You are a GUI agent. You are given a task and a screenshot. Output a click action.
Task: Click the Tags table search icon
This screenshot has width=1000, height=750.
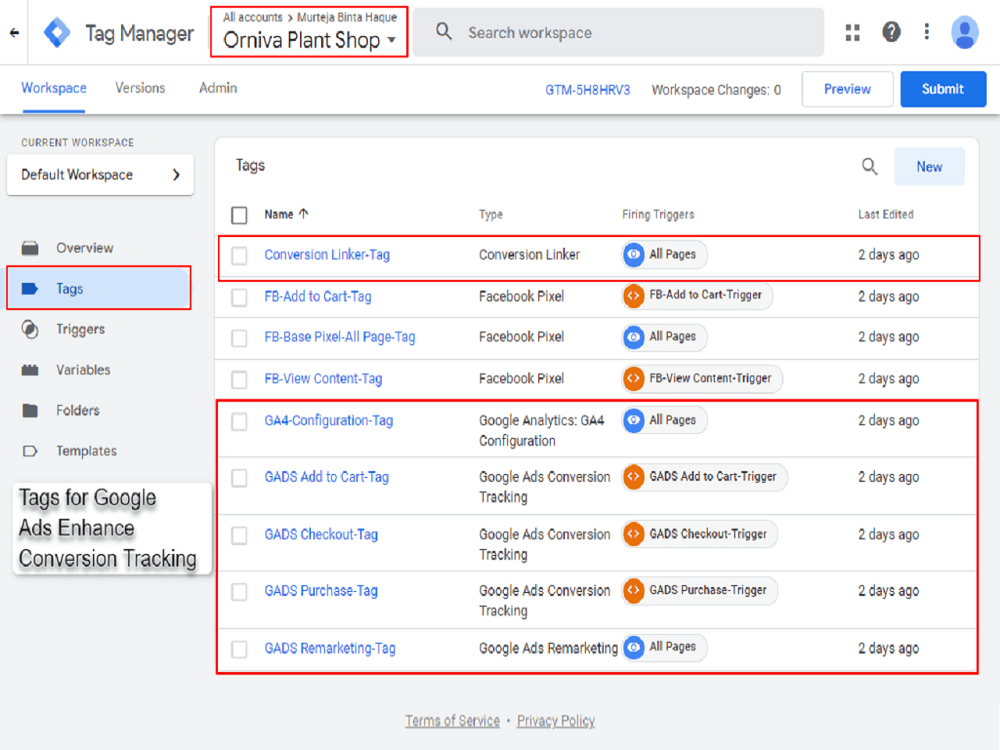click(869, 166)
